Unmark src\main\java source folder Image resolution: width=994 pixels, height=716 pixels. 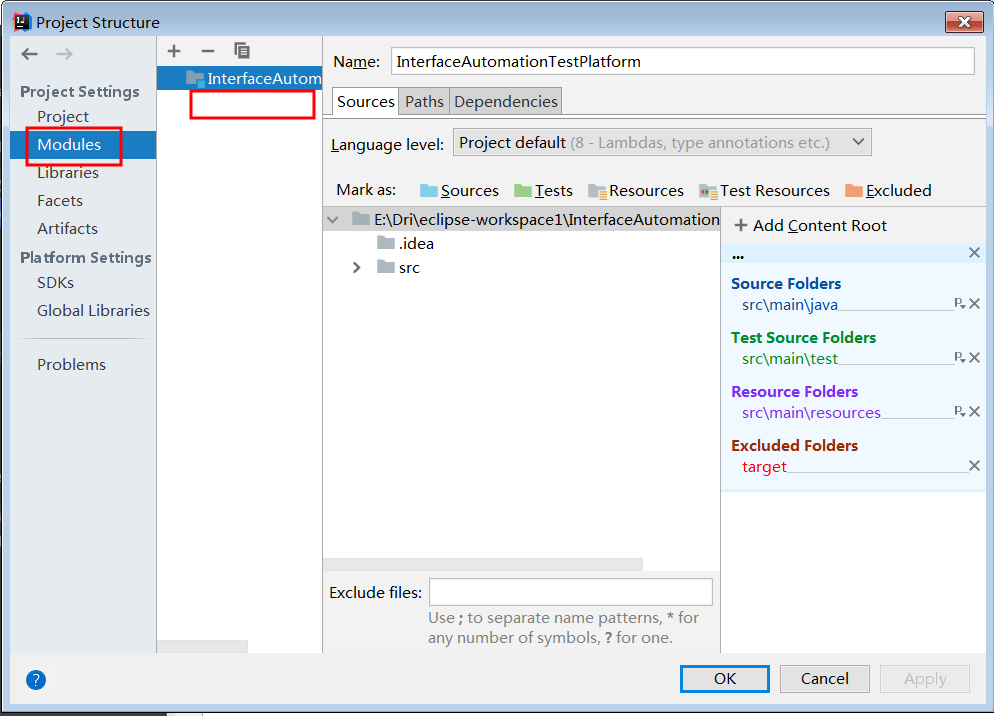click(975, 304)
